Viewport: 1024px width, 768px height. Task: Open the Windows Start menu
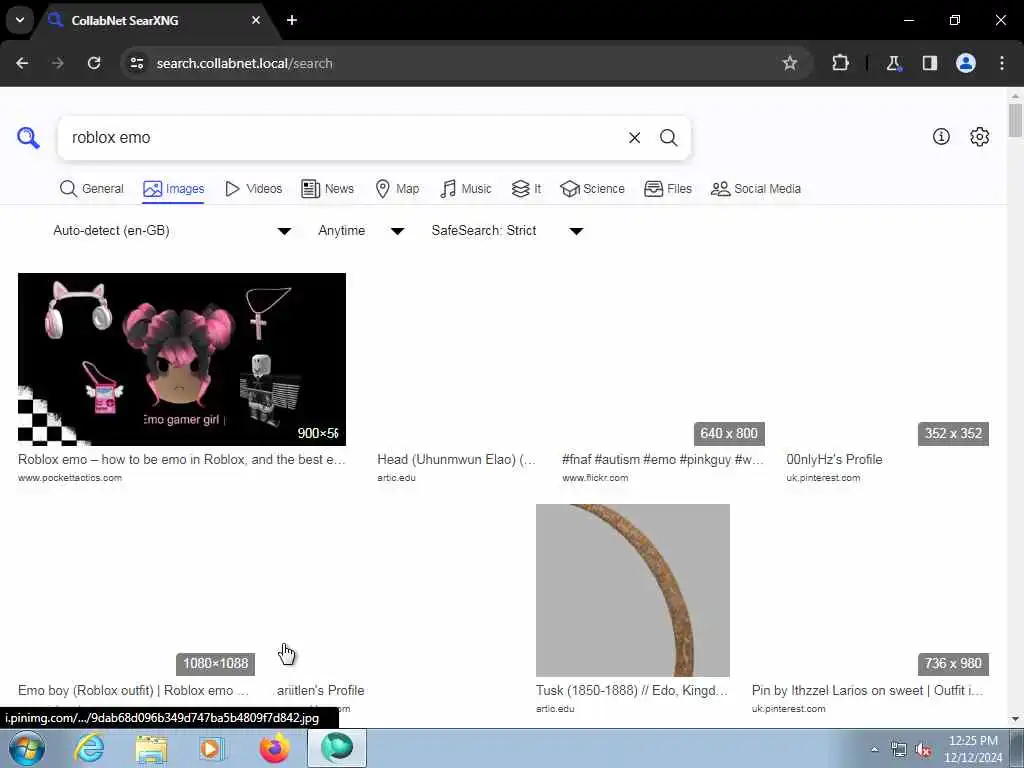[27, 748]
